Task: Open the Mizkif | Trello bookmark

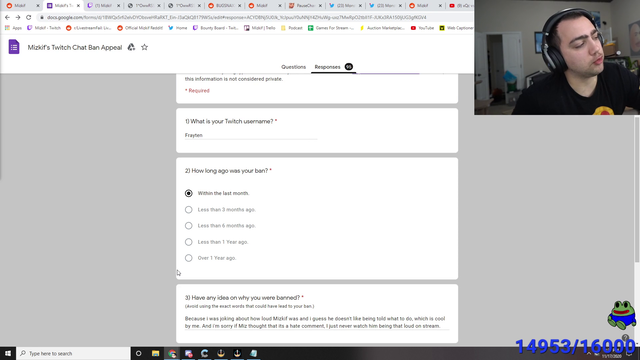Action: 260,28
